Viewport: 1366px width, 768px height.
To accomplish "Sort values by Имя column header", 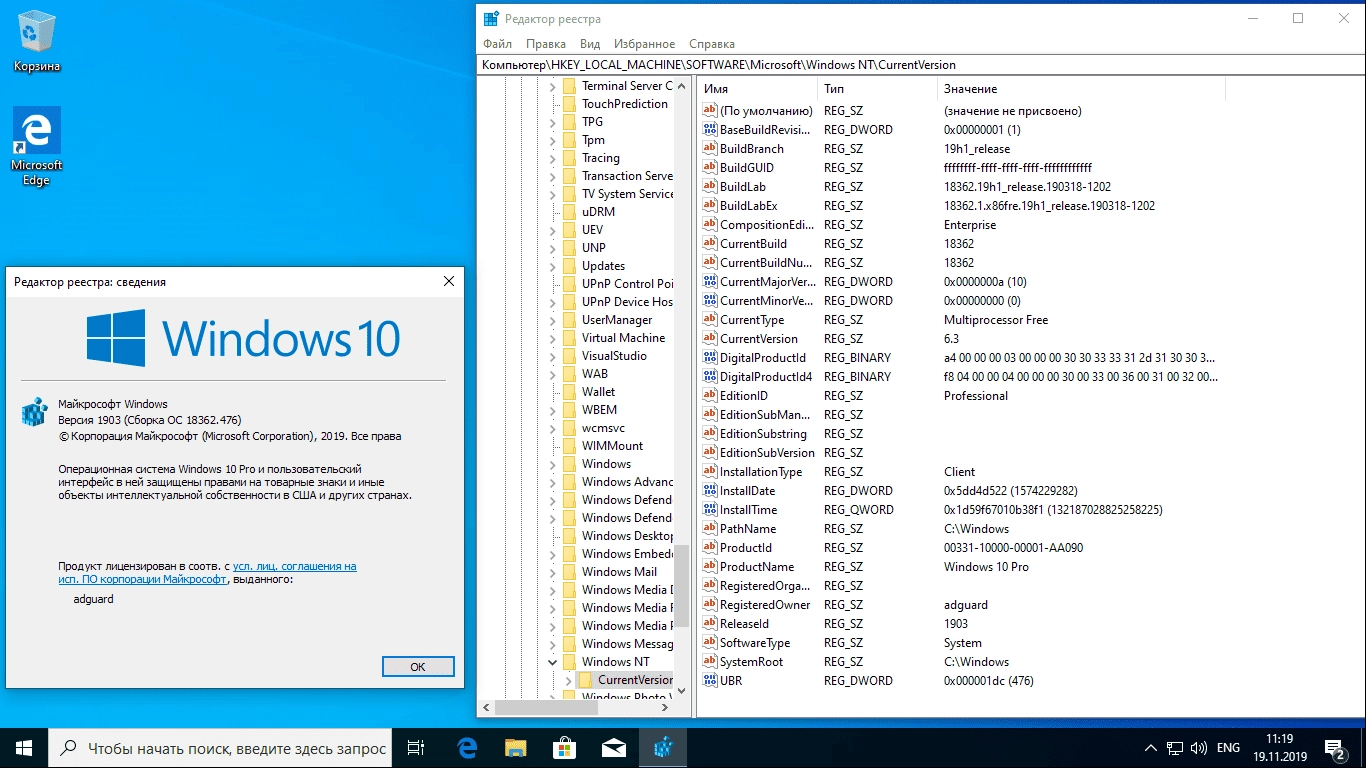I will coord(756,89).
